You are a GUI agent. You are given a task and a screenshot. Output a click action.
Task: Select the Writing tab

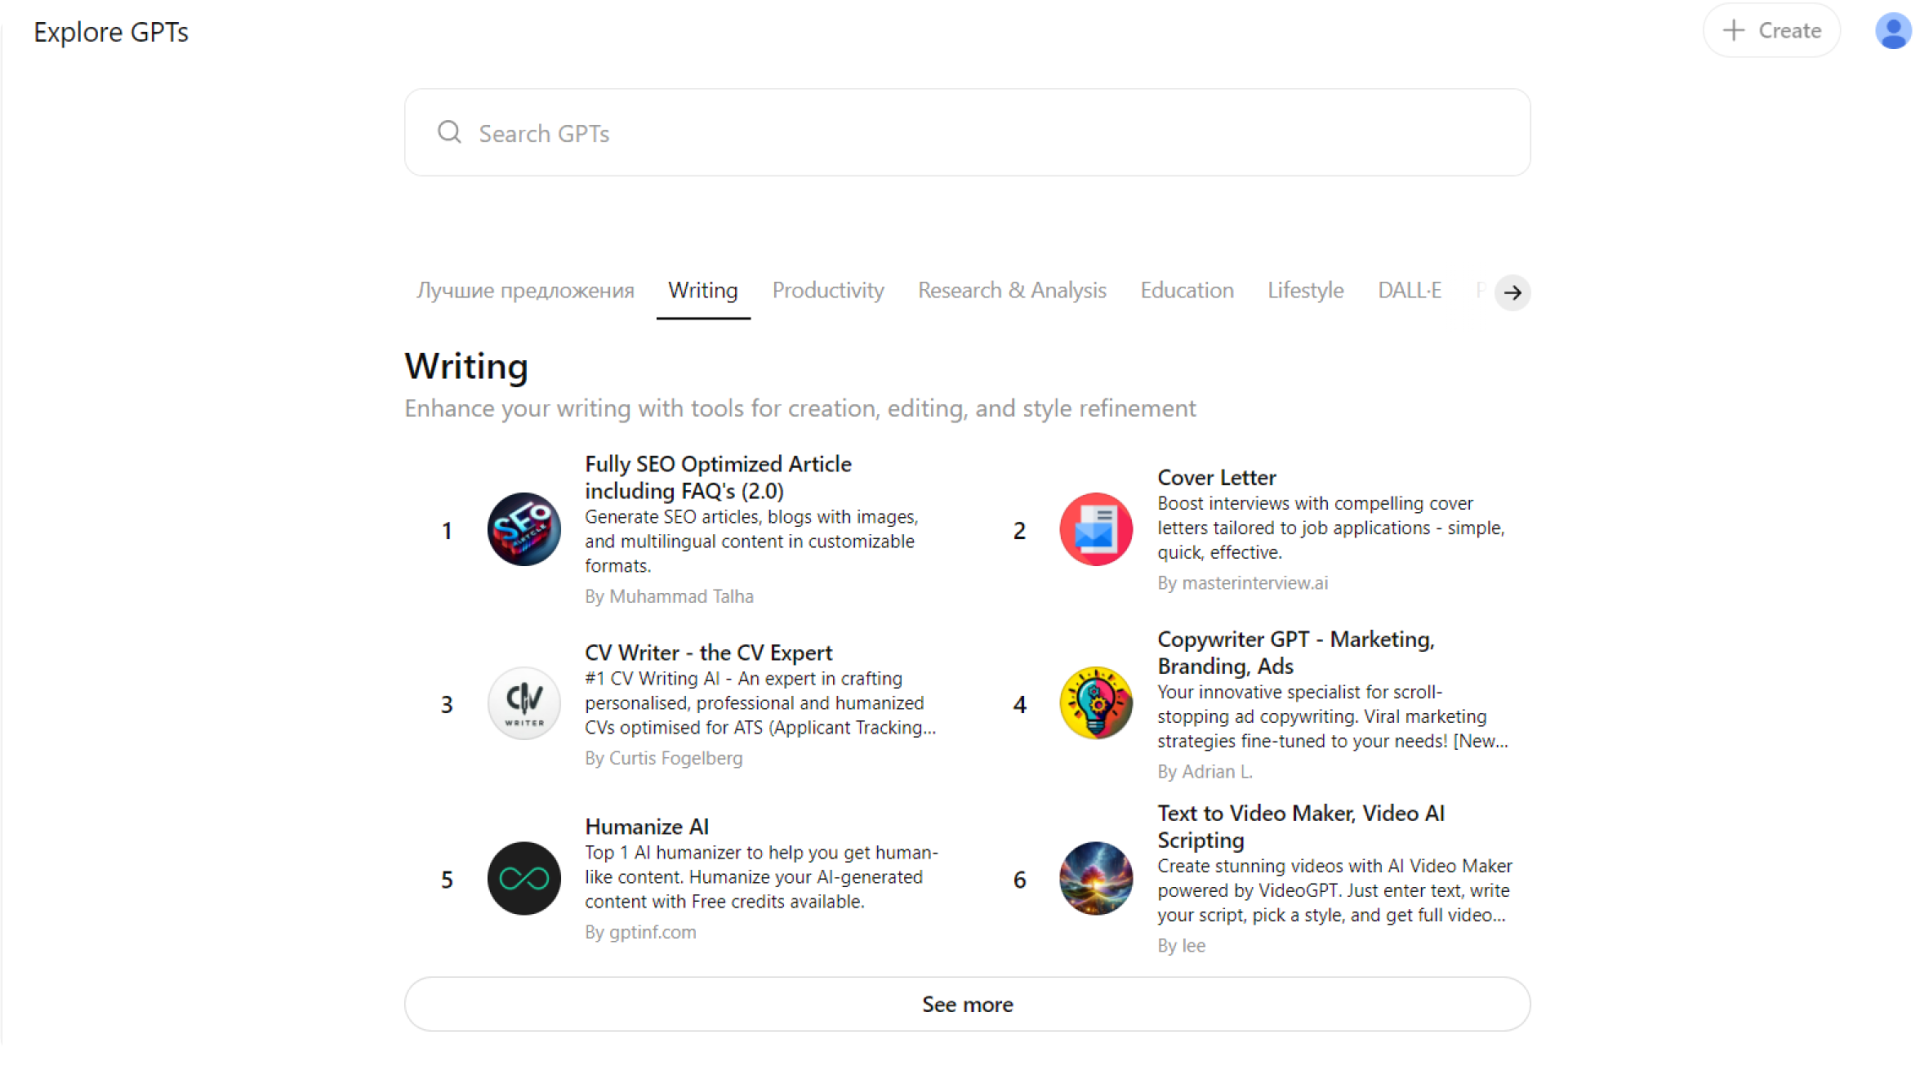pyautogui.click(x=703, y=290)
